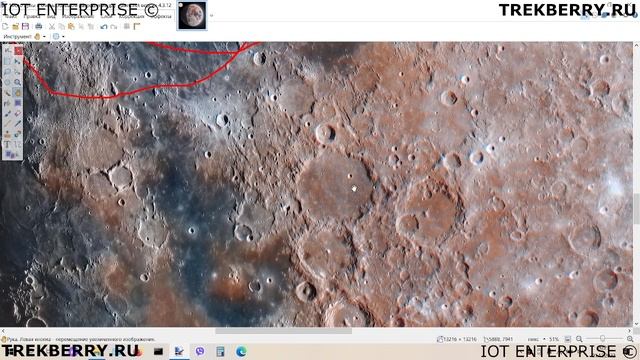Select the Text tool

(x=8, y=145)
